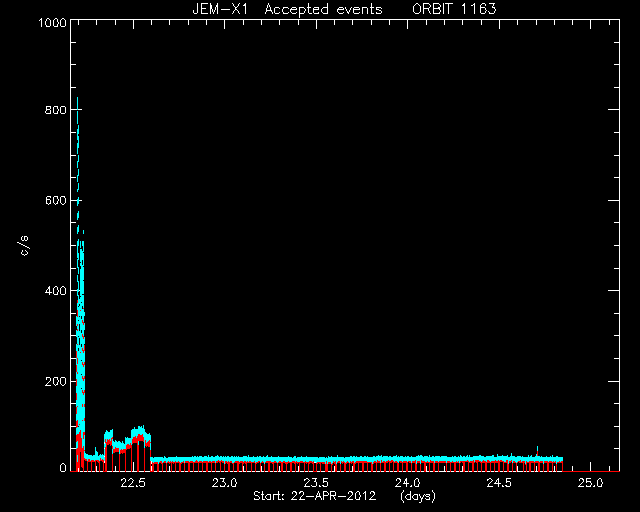Click the small cyan spike near day 24.7
Viewport: 640px width, 512px height.
click(x=537, y=451)
